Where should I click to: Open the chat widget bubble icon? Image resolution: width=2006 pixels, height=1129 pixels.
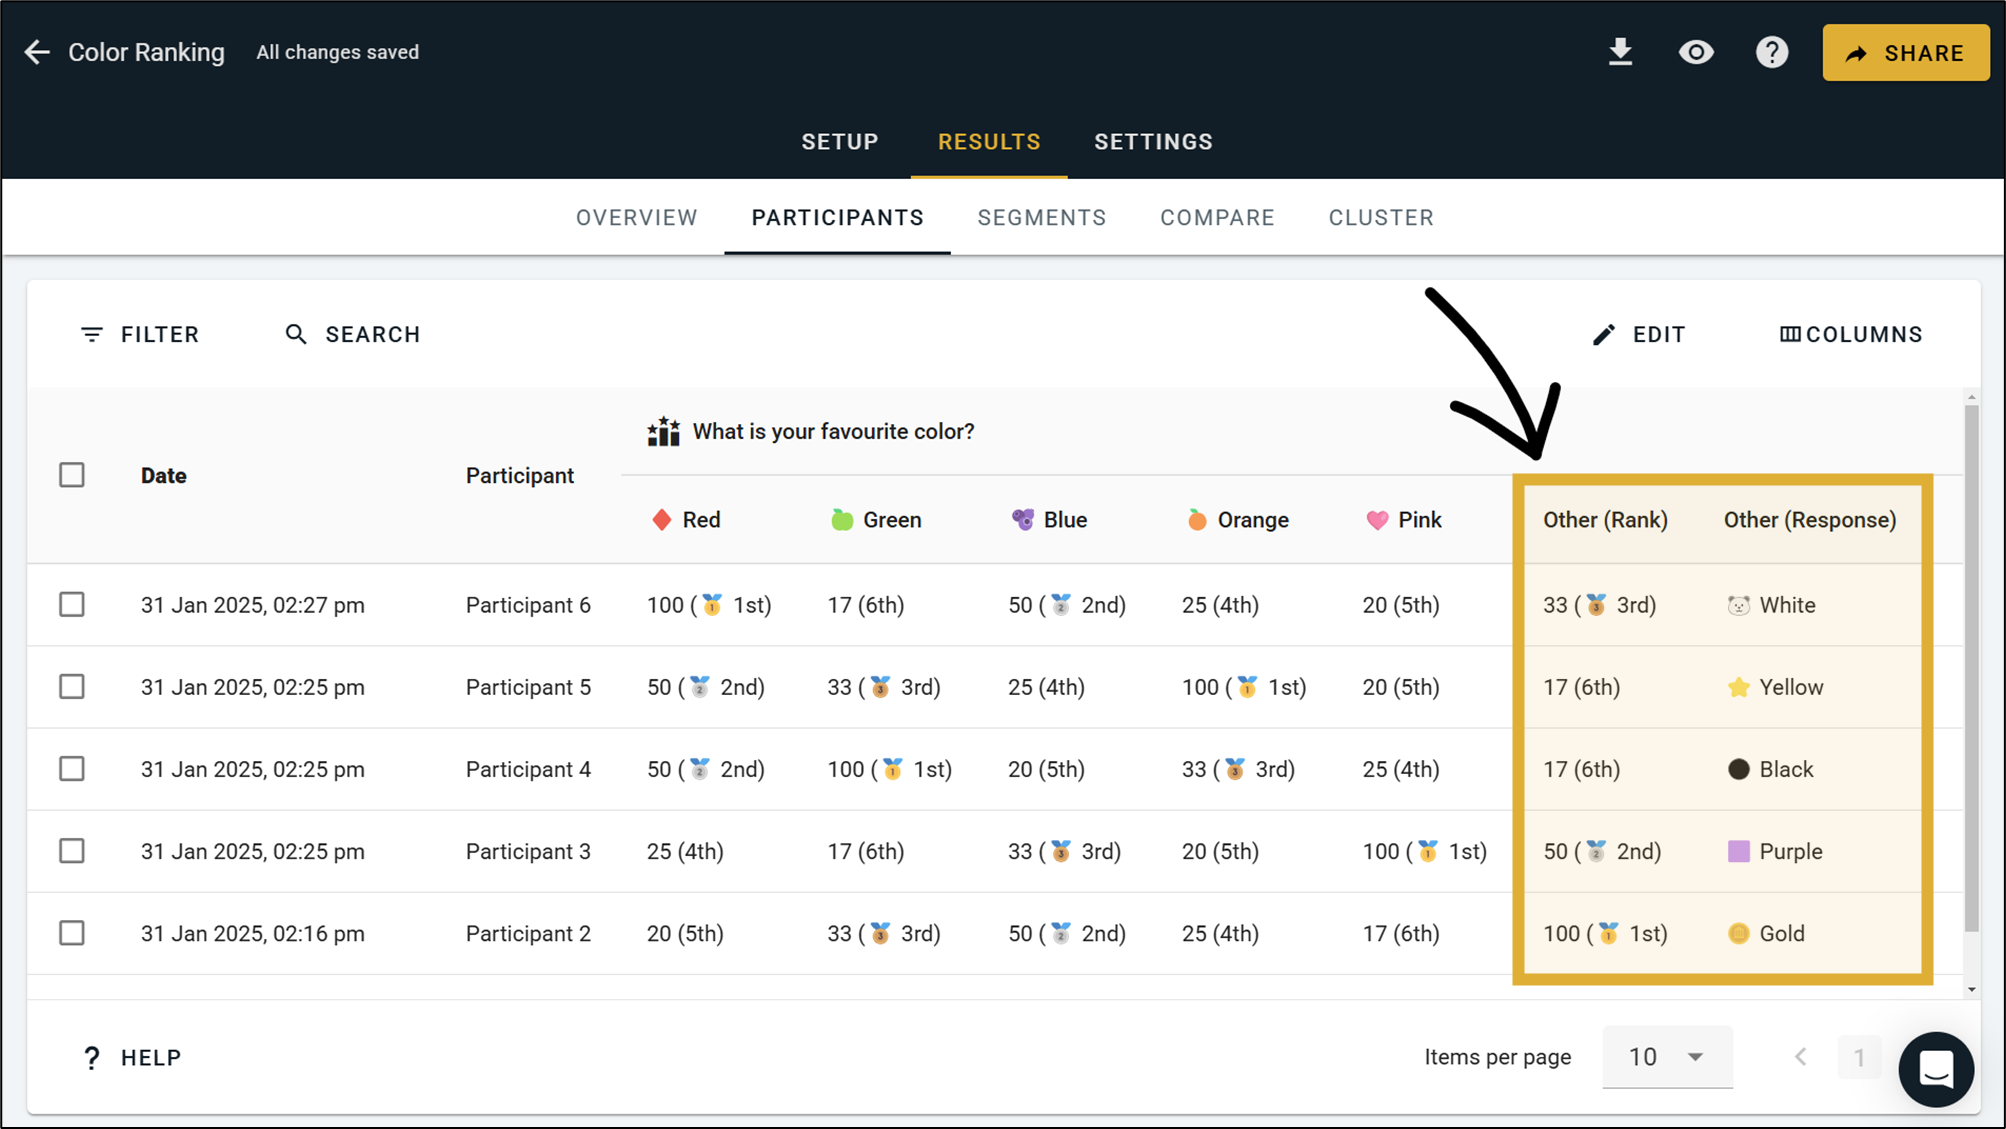[1936, 1069]
